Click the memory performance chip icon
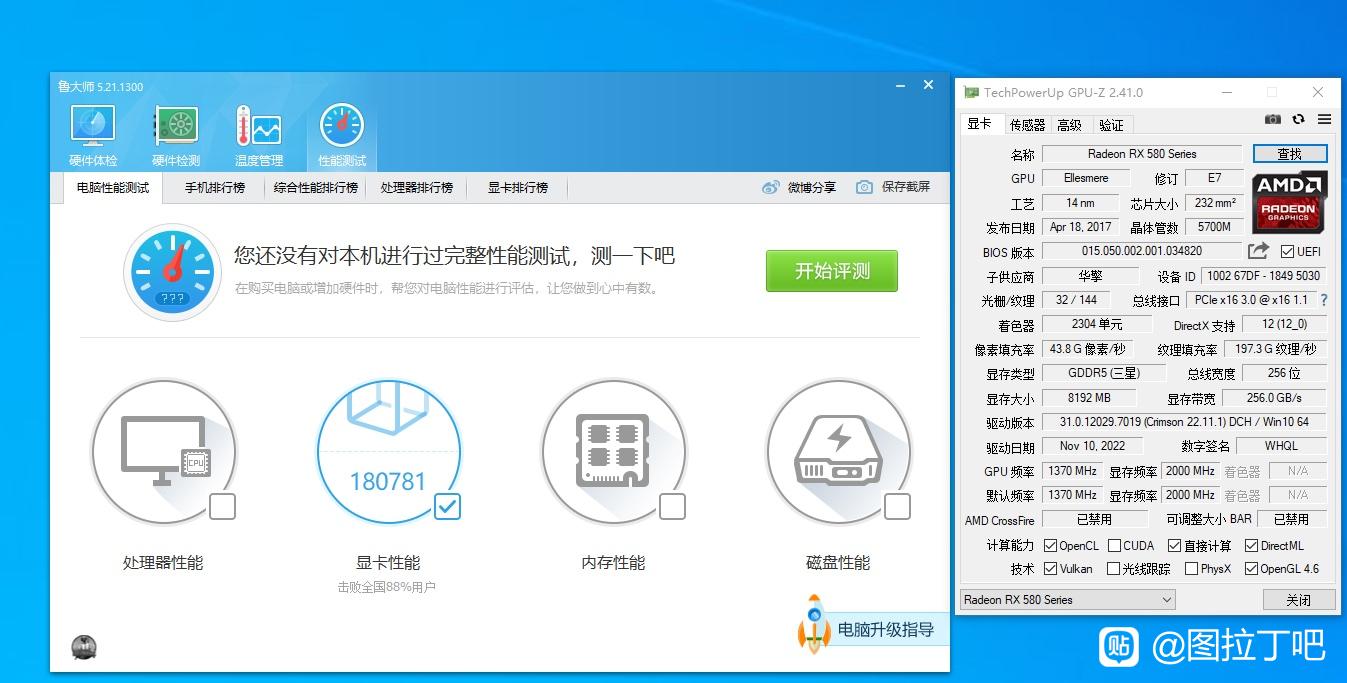This screenshot has height=683, width=1347. 614,451
